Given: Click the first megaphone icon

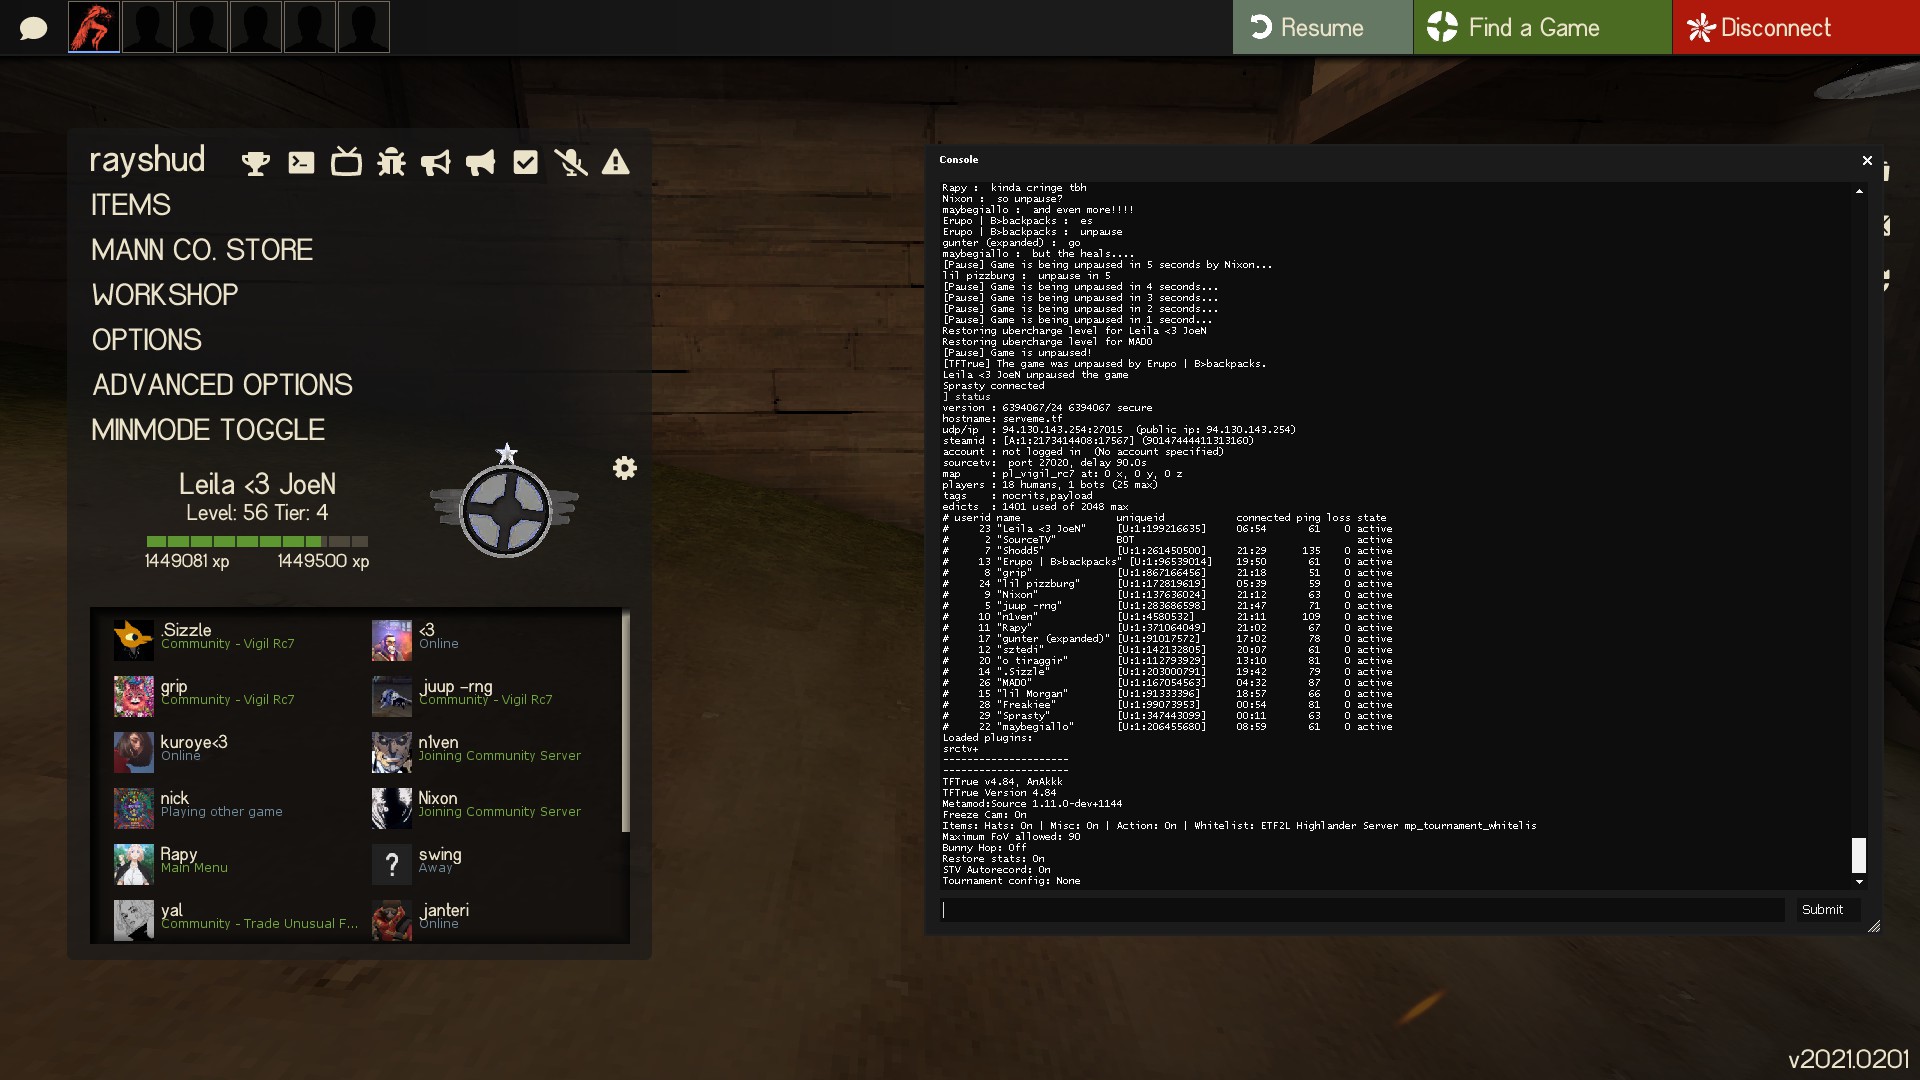Looking at the screenshot, I should (436, 162).
